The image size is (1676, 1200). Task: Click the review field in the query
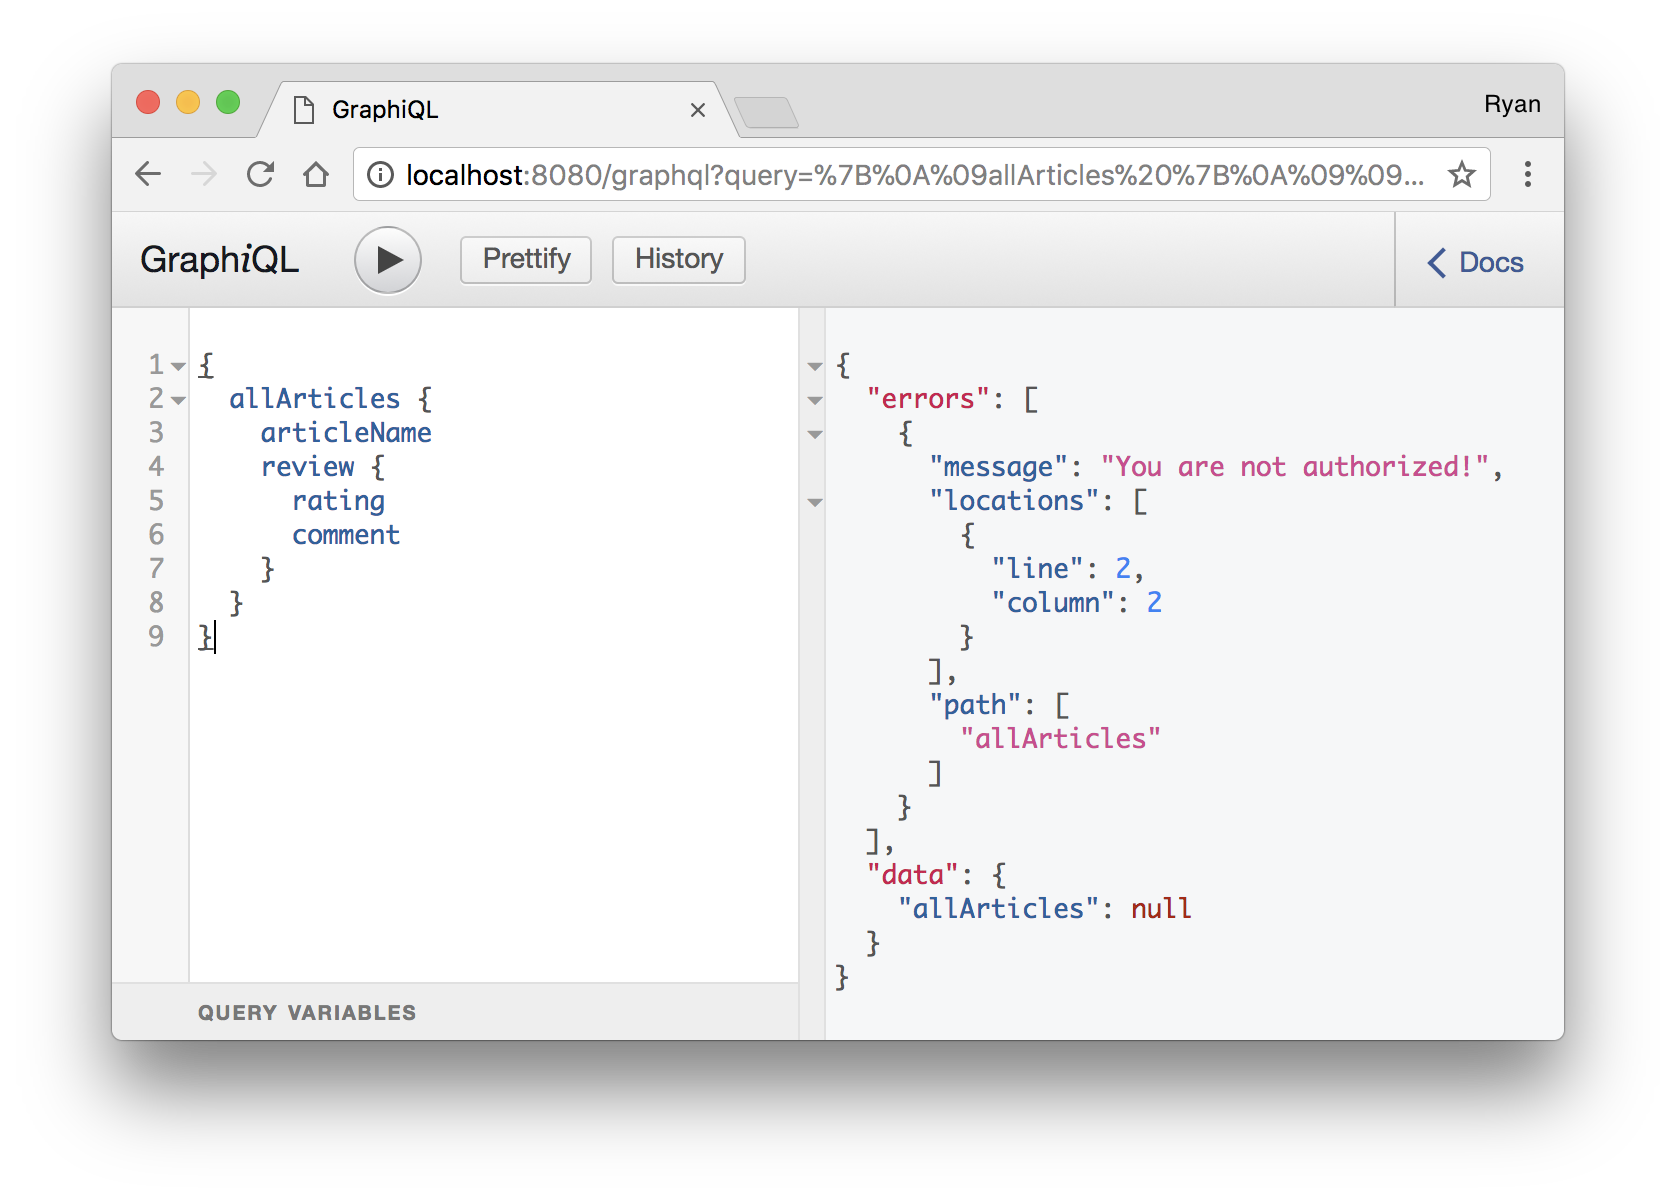307,467
